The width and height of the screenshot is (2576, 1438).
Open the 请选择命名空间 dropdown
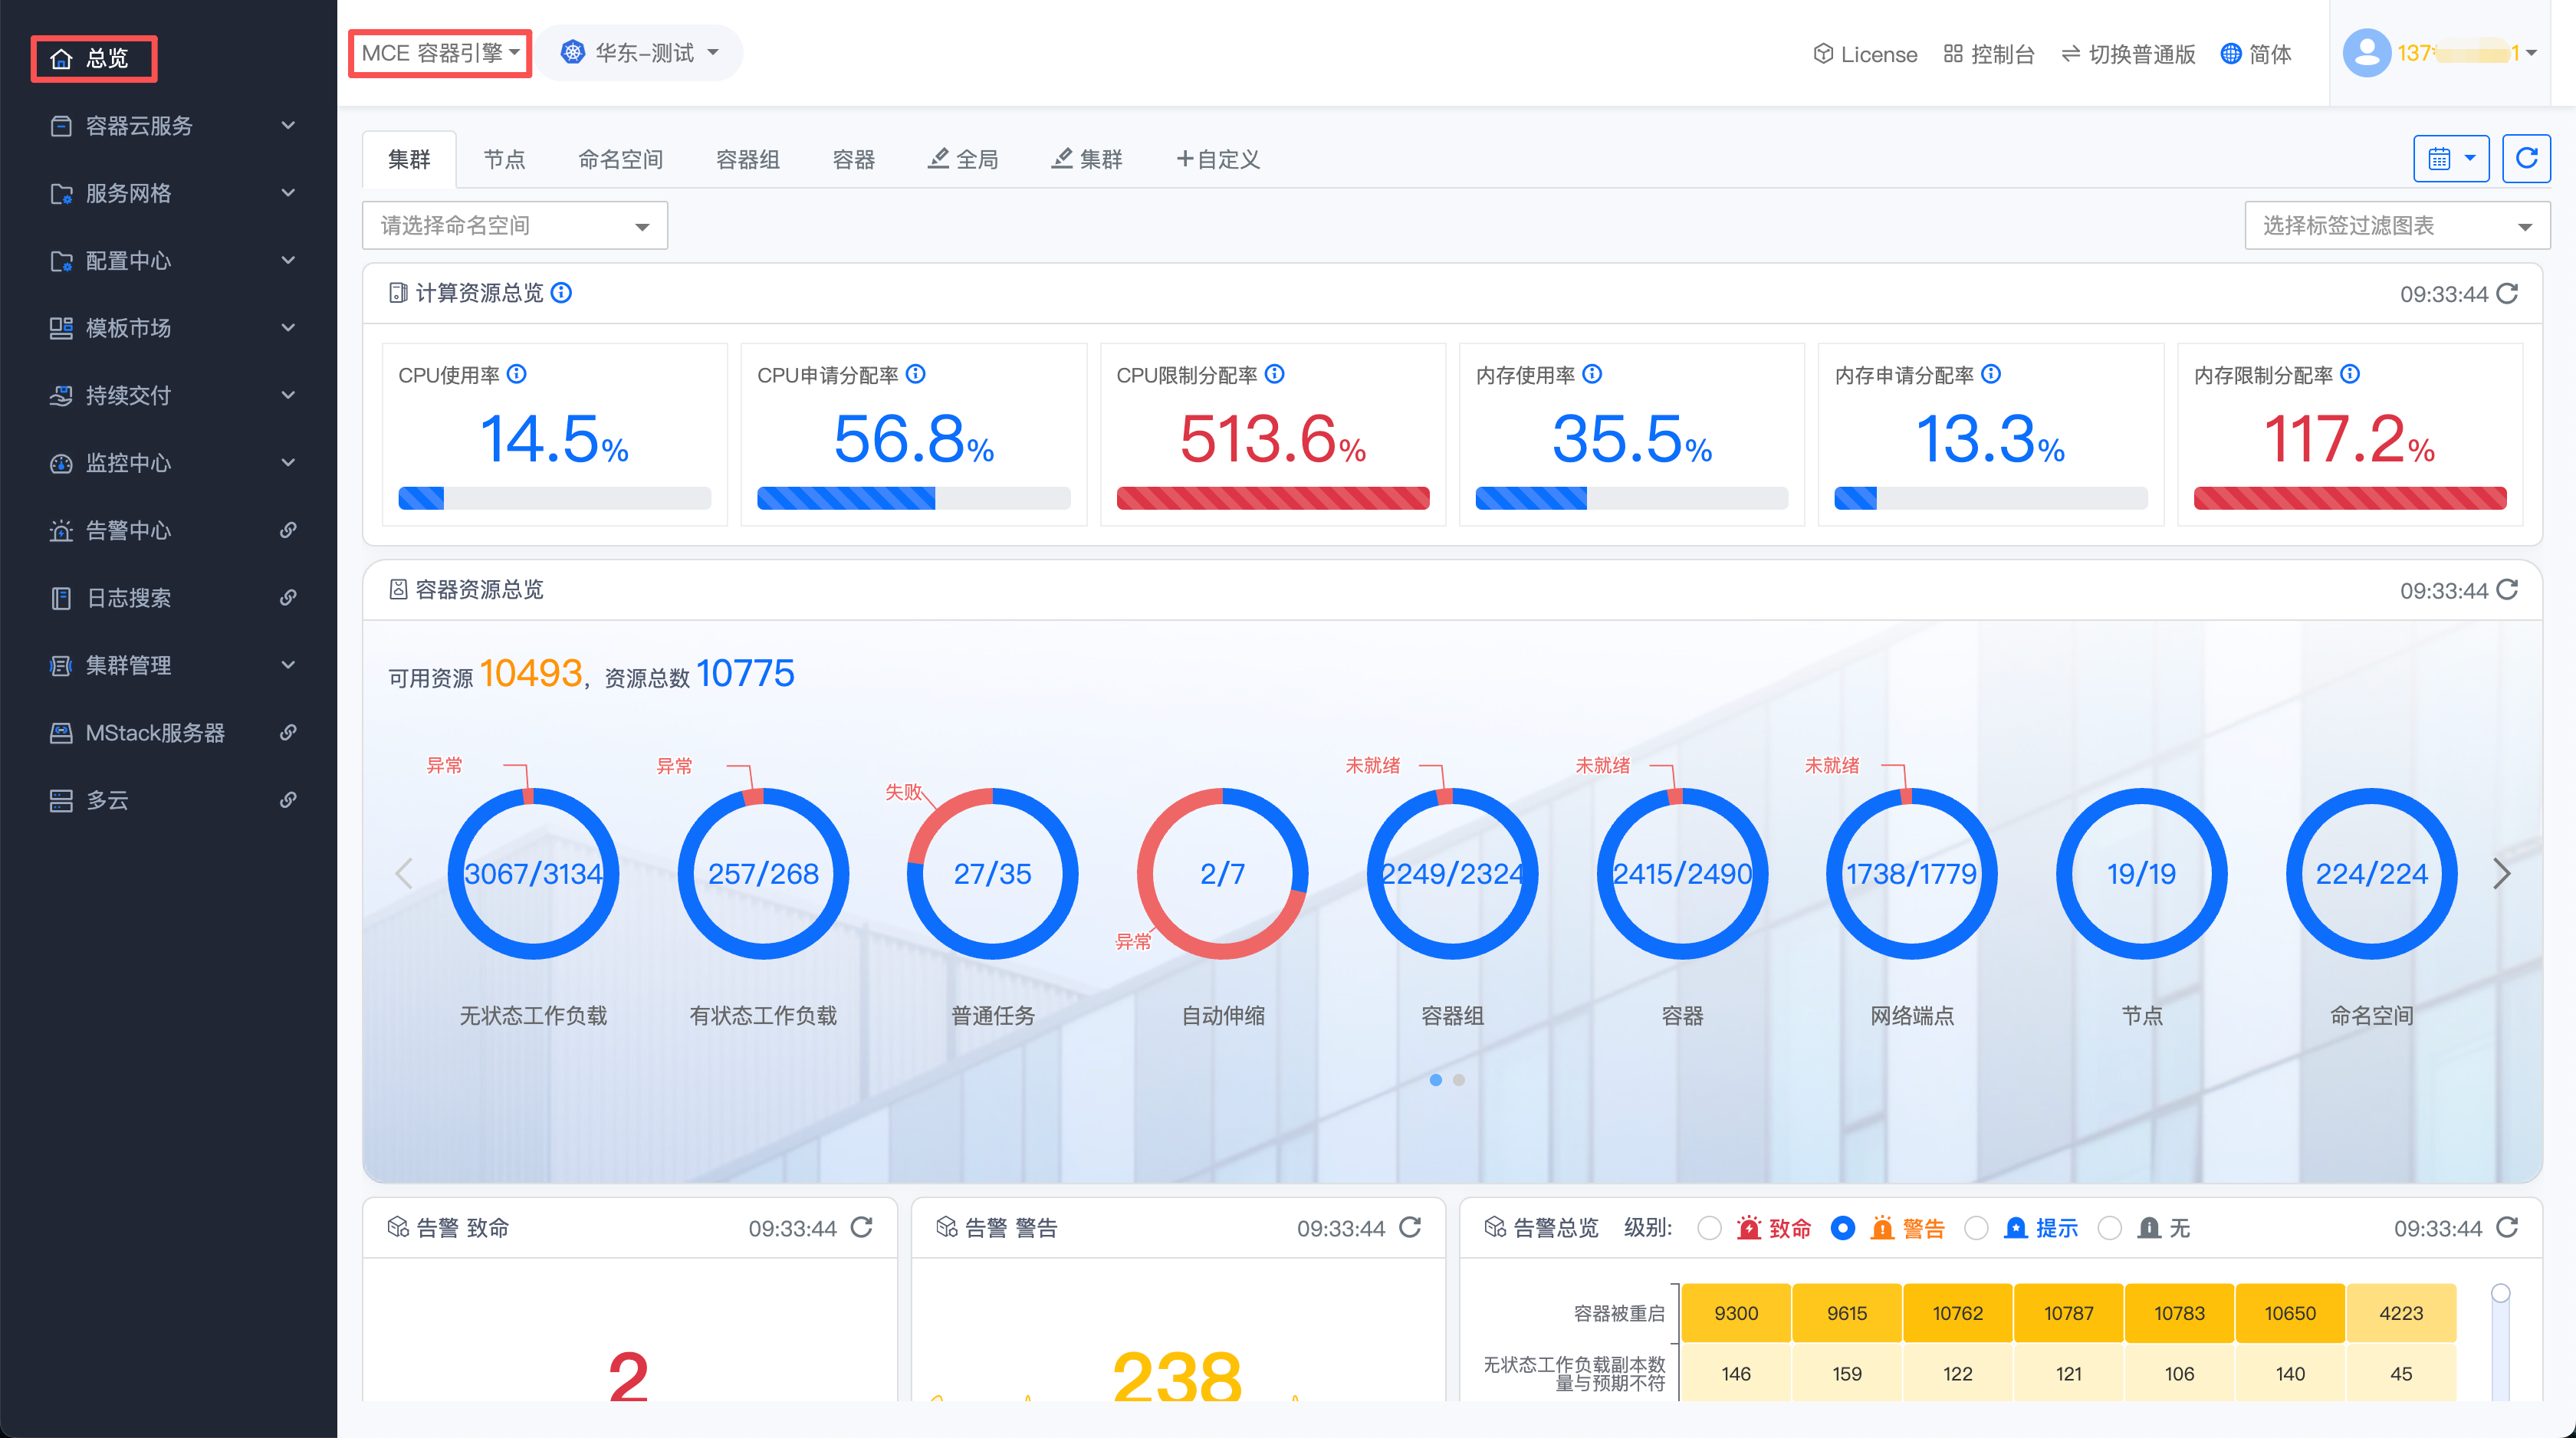tap(514, 226)
